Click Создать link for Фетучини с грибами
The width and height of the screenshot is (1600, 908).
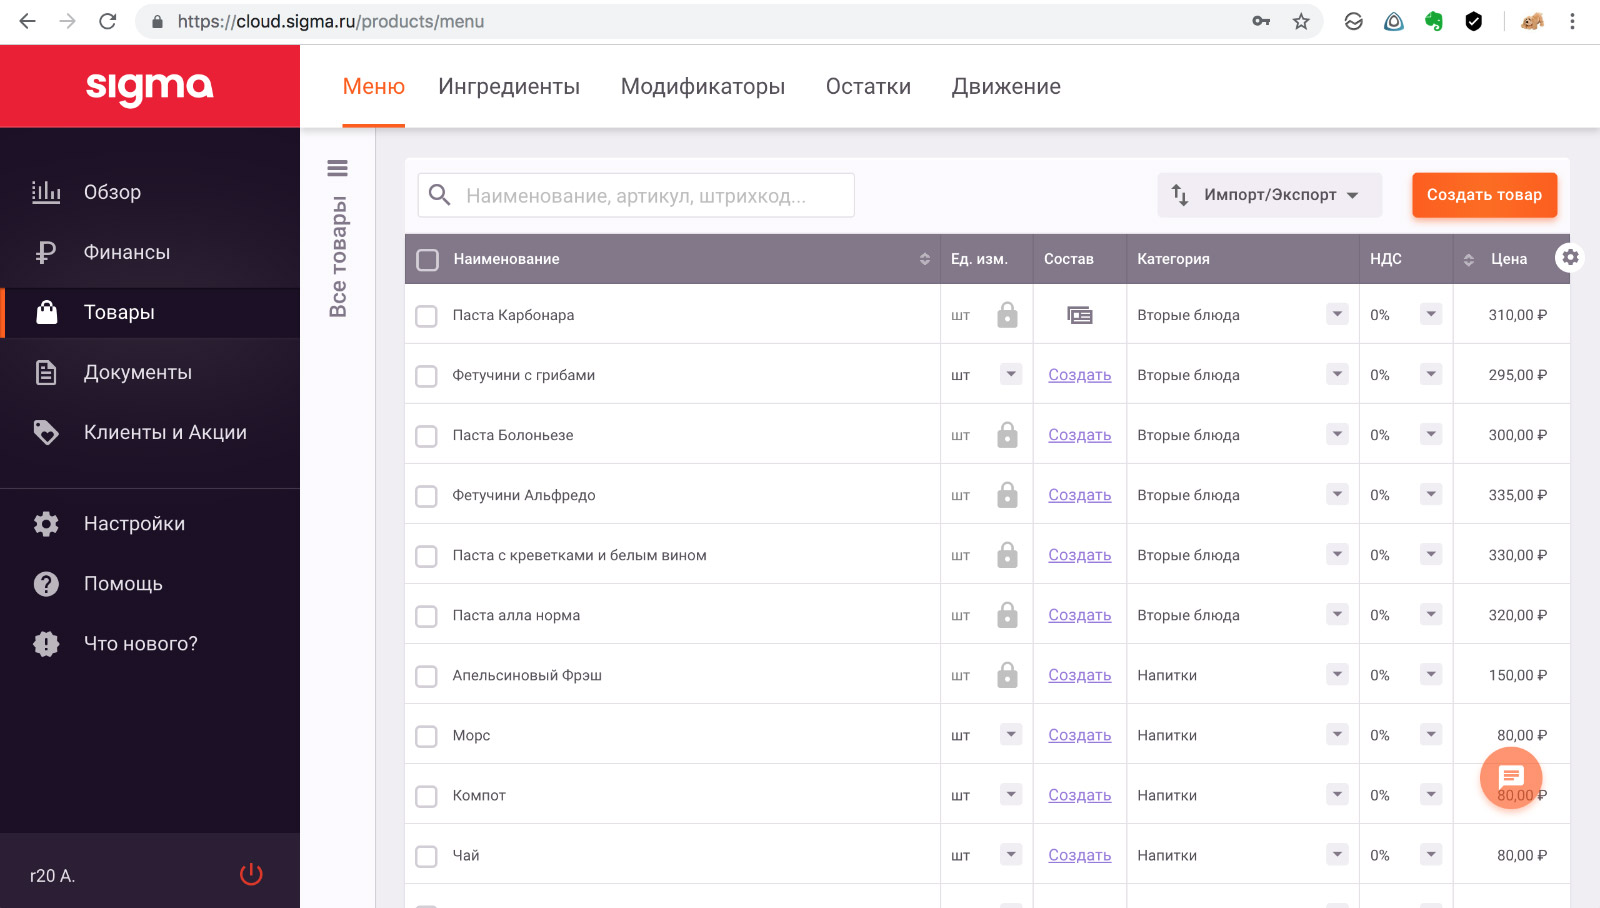[1079, 375]
